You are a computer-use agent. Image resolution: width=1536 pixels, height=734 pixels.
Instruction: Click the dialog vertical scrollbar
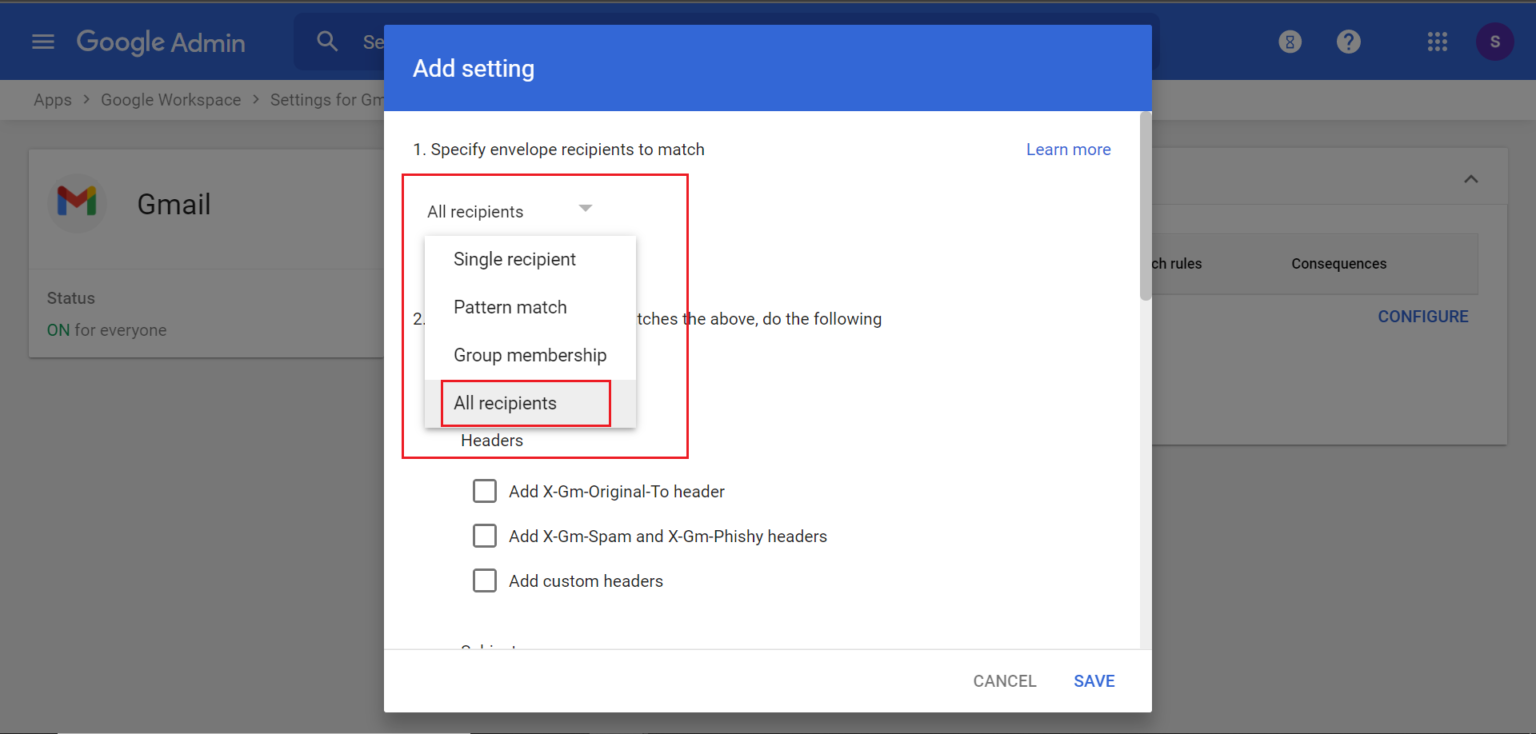coord(1145,206)
